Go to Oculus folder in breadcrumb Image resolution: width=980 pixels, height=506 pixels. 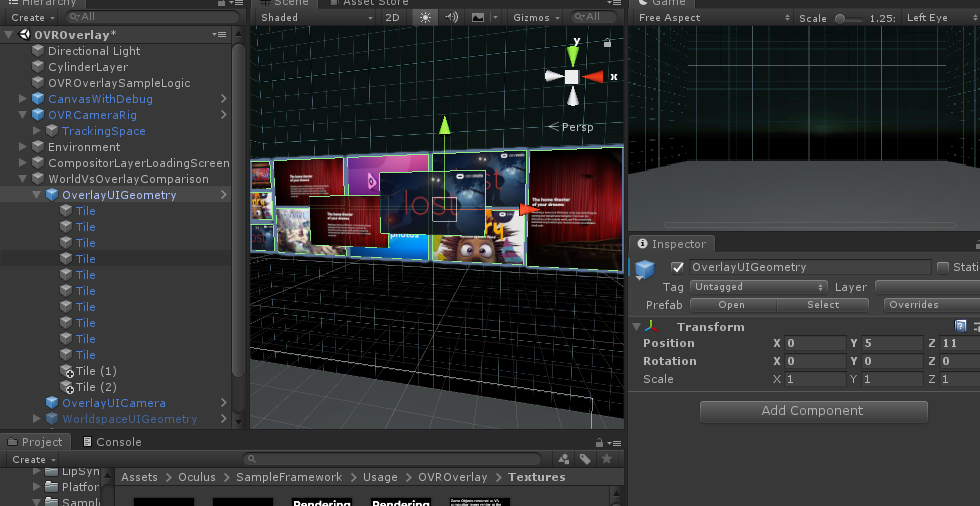click(197, 477)
